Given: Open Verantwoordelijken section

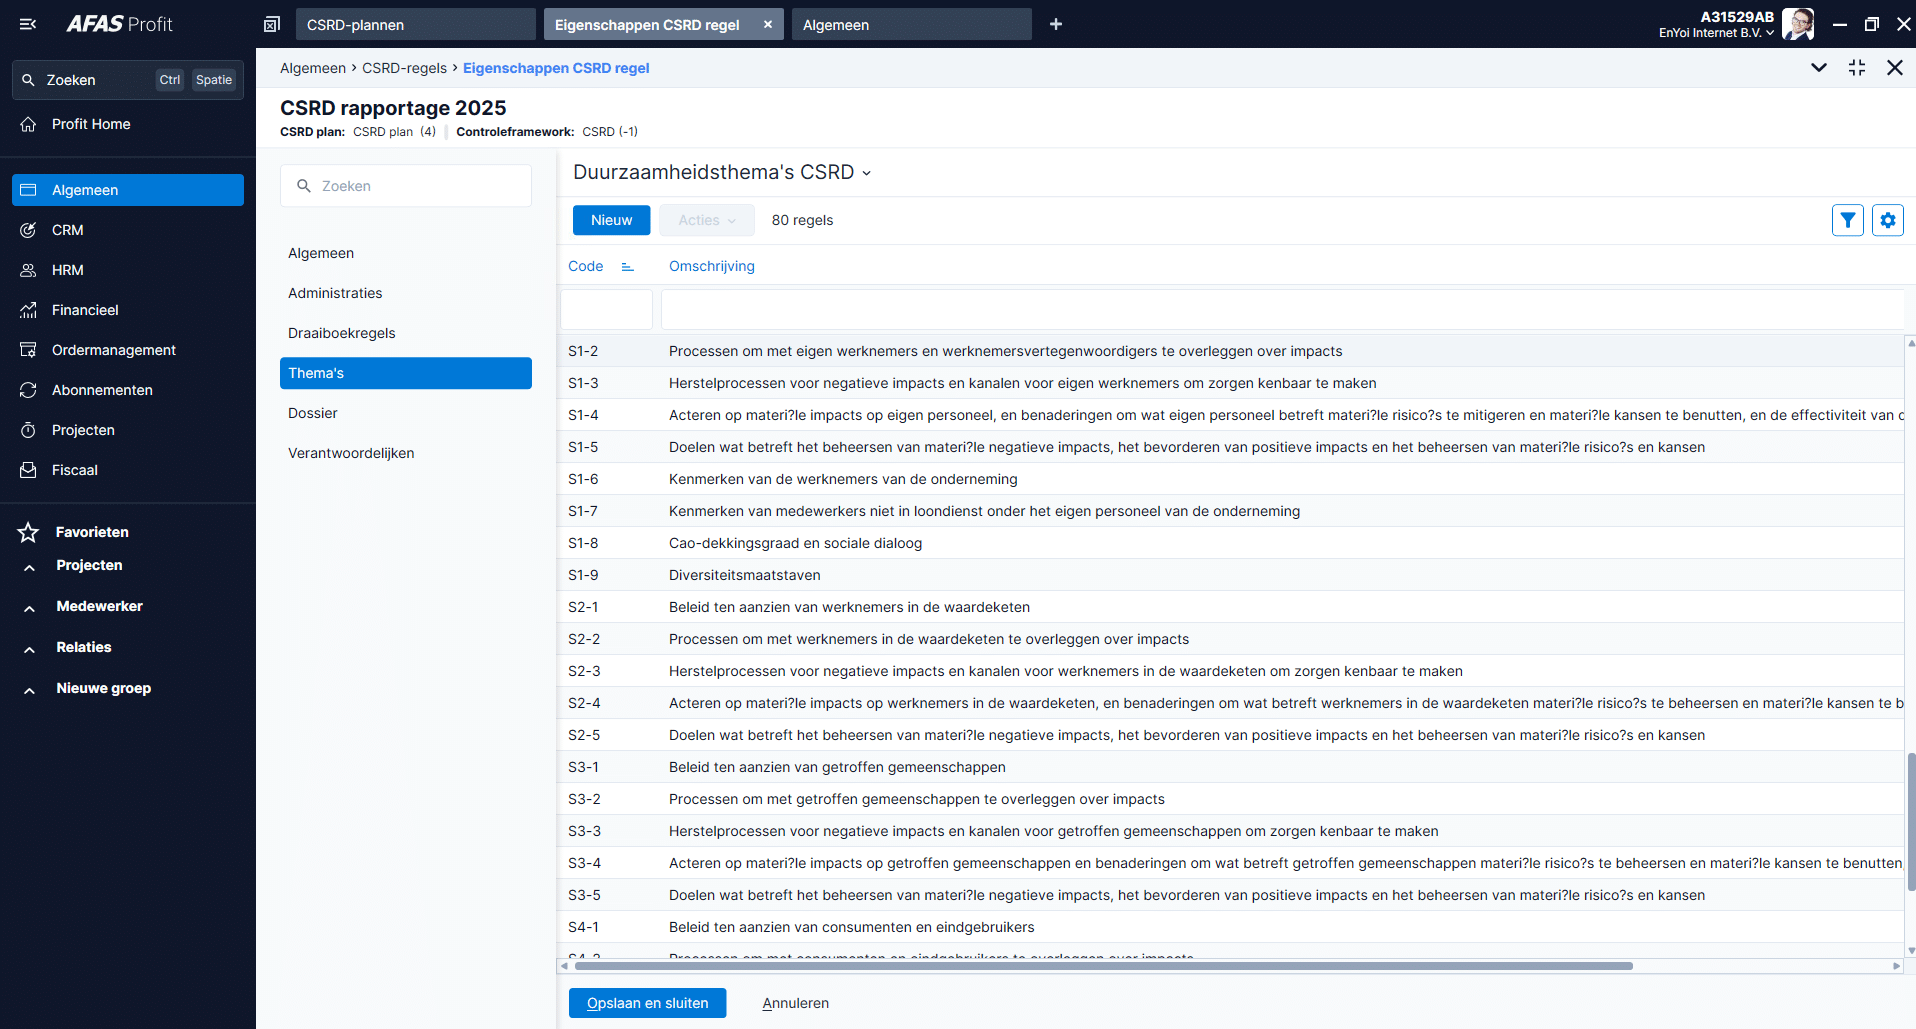Looking at the screenshot, I should (x=351, y=453).
